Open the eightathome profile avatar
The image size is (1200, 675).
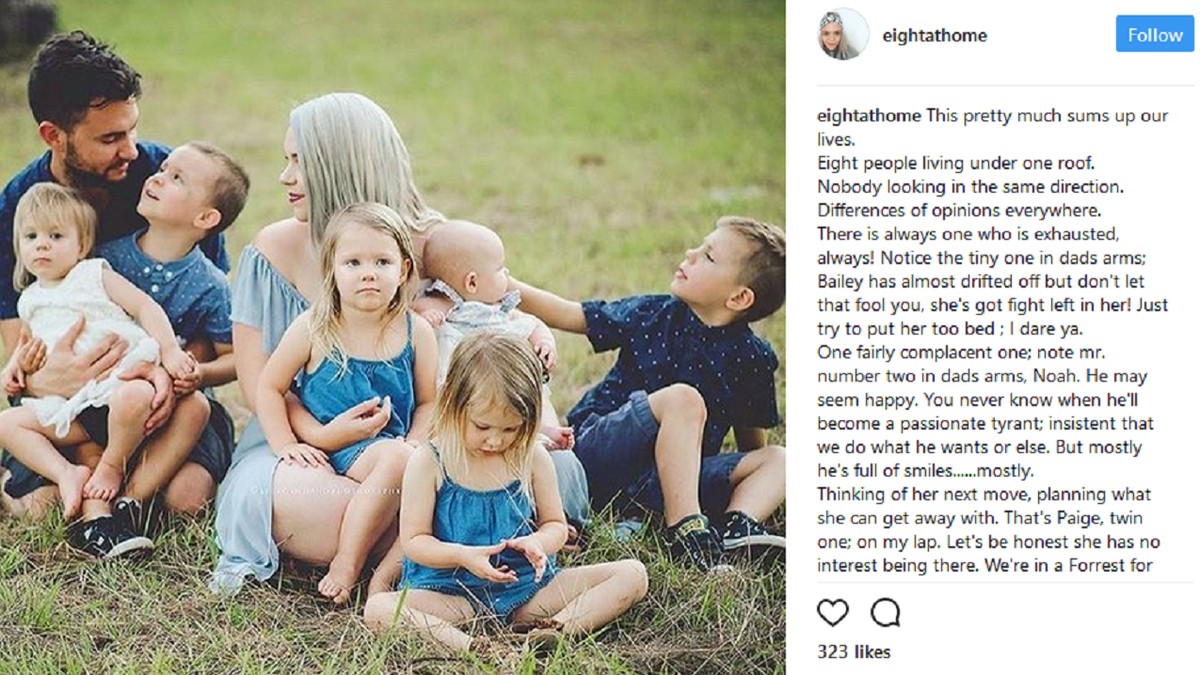click(844, 34)
